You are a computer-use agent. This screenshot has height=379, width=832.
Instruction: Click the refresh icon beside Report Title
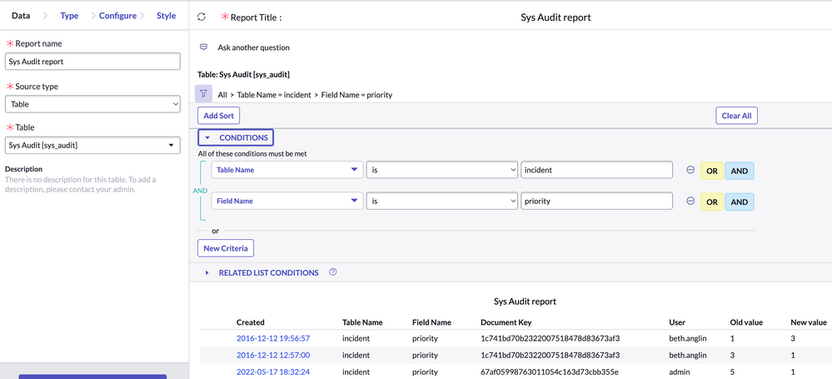[201, 17]
